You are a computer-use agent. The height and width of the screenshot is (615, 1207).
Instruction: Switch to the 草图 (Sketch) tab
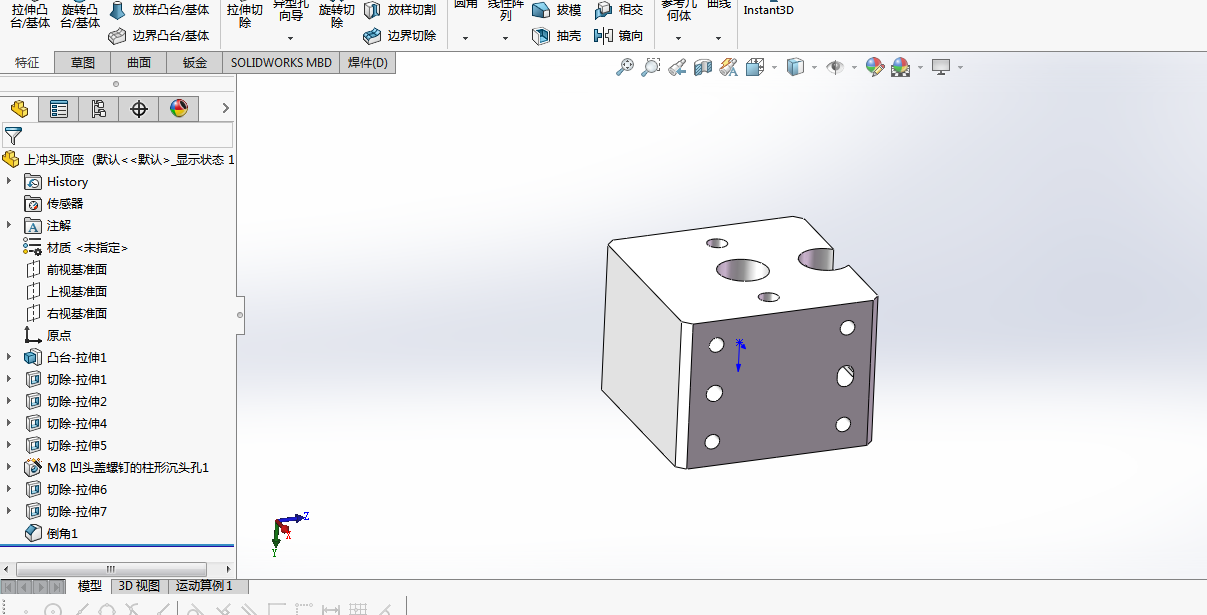tap(83, 63)
